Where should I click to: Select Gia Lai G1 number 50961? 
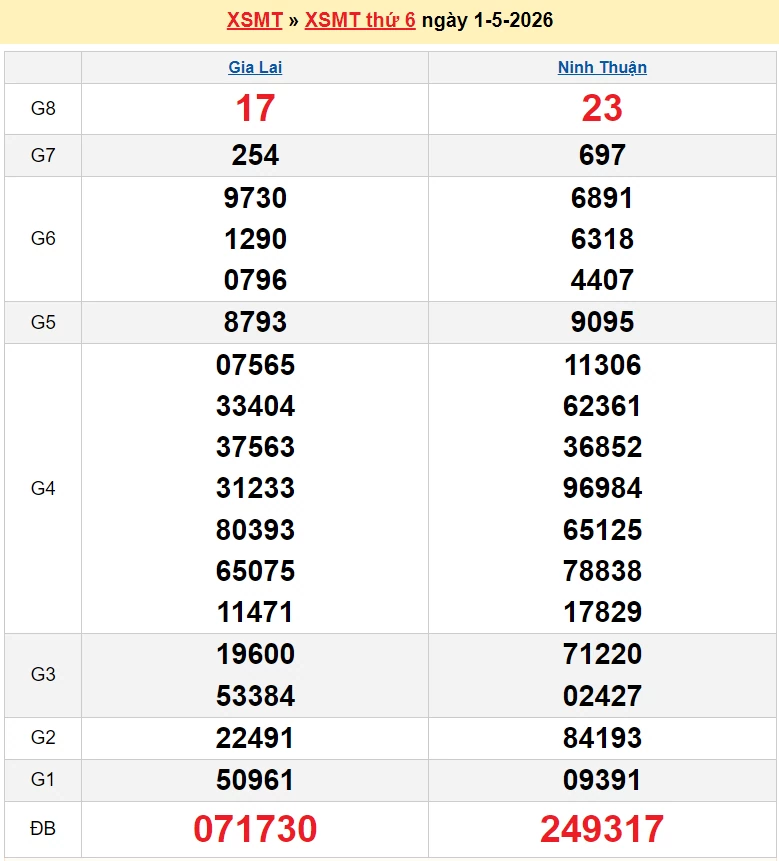[255, 780]
